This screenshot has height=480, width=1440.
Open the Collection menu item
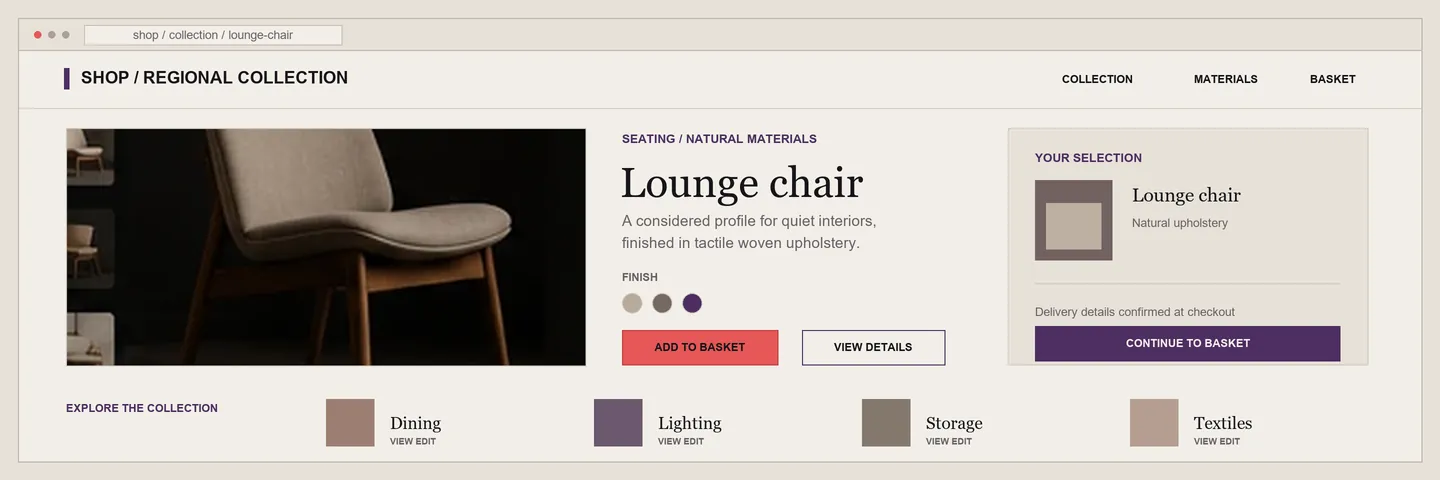[x=1097, y=79]
